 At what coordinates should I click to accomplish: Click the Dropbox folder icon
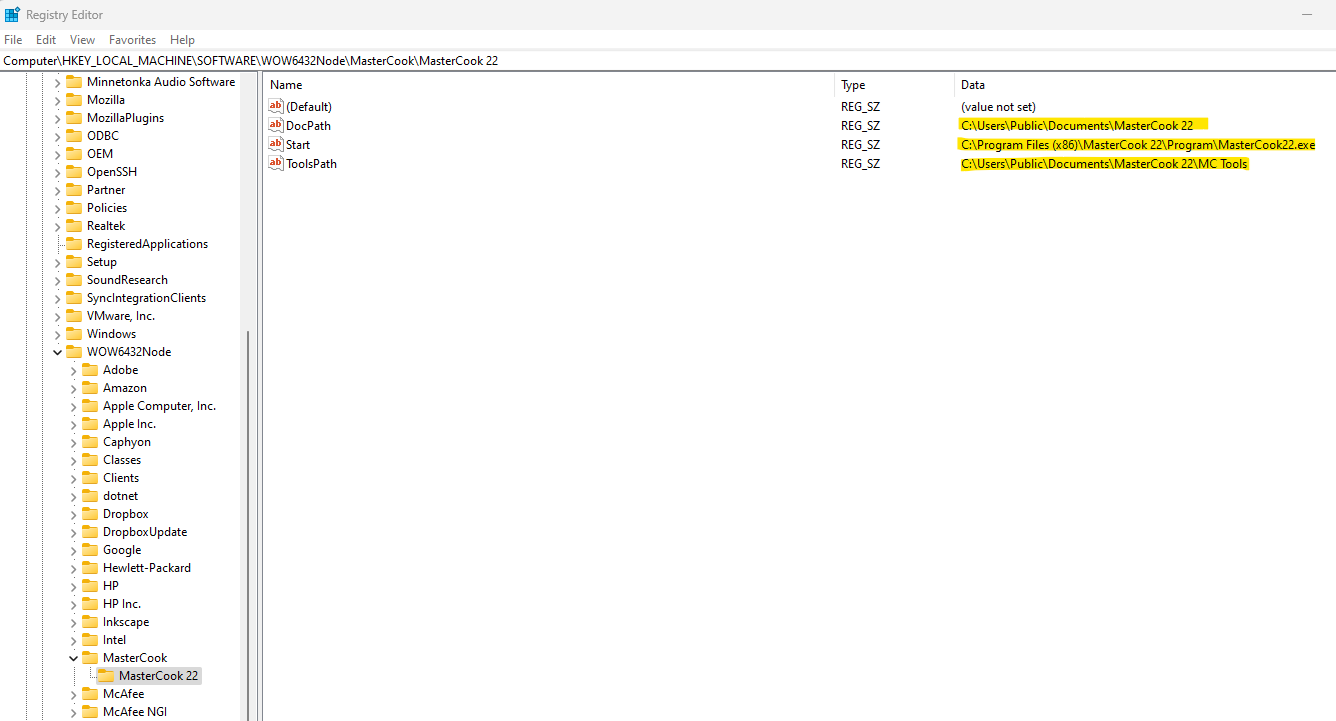90,514
